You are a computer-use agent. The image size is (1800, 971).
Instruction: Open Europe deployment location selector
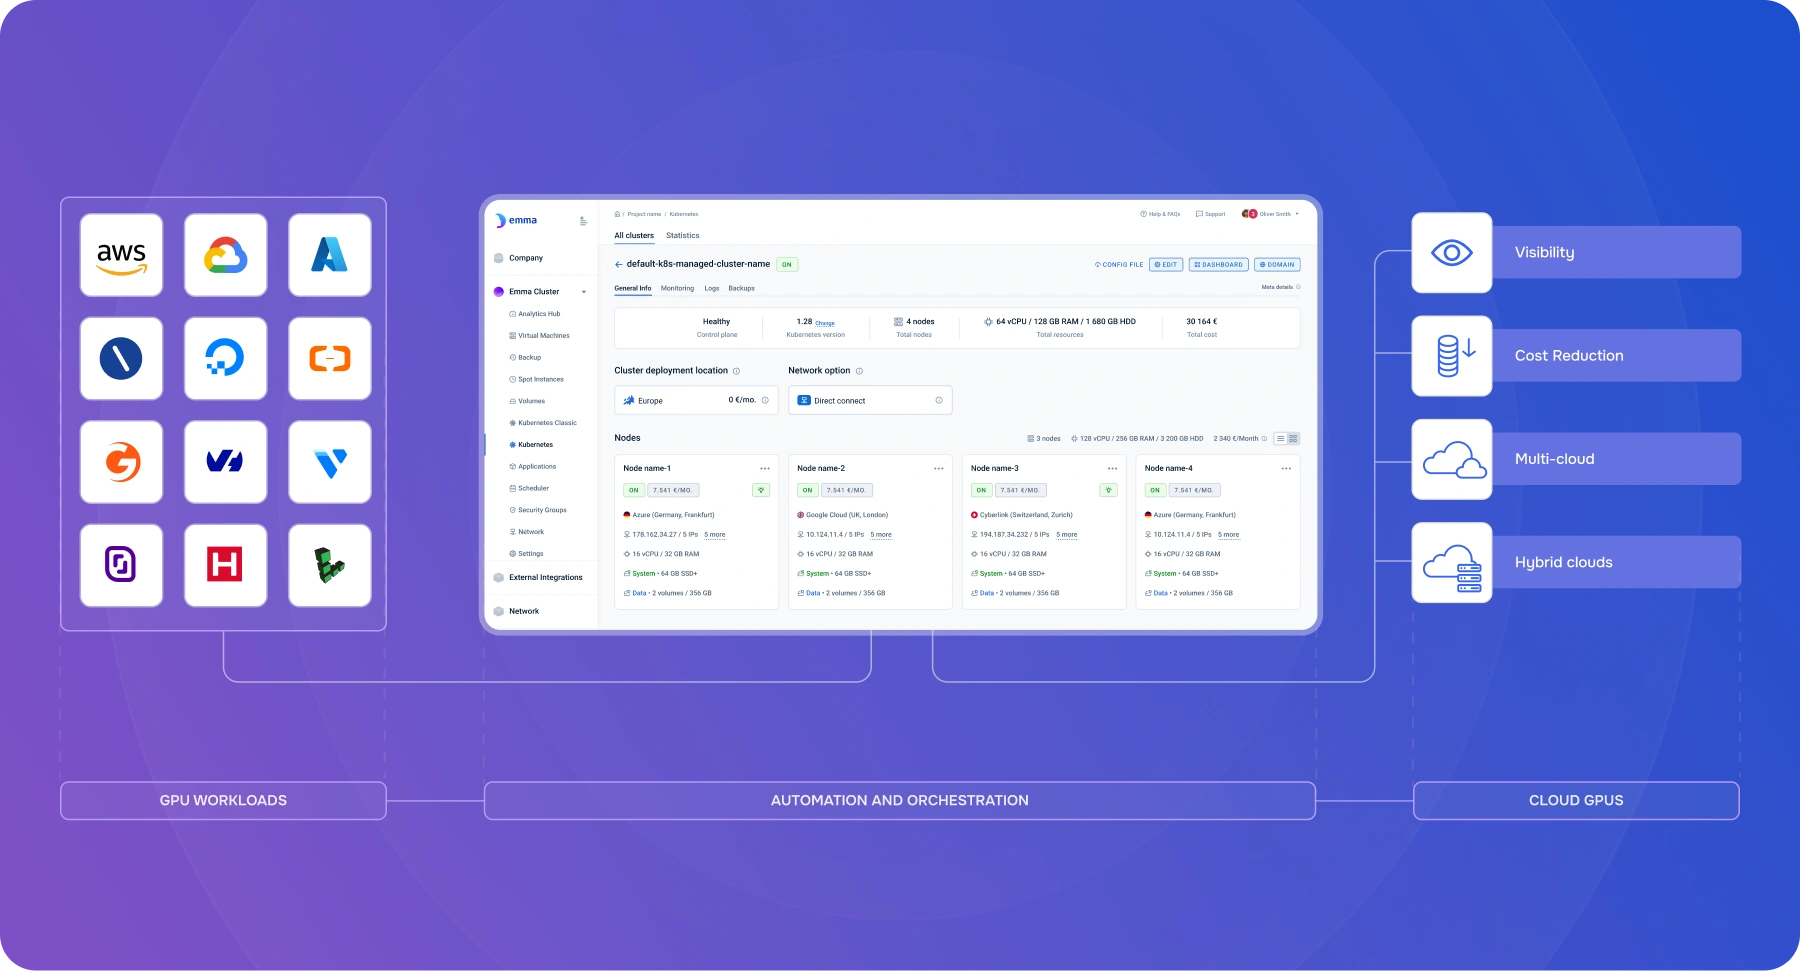696,400
